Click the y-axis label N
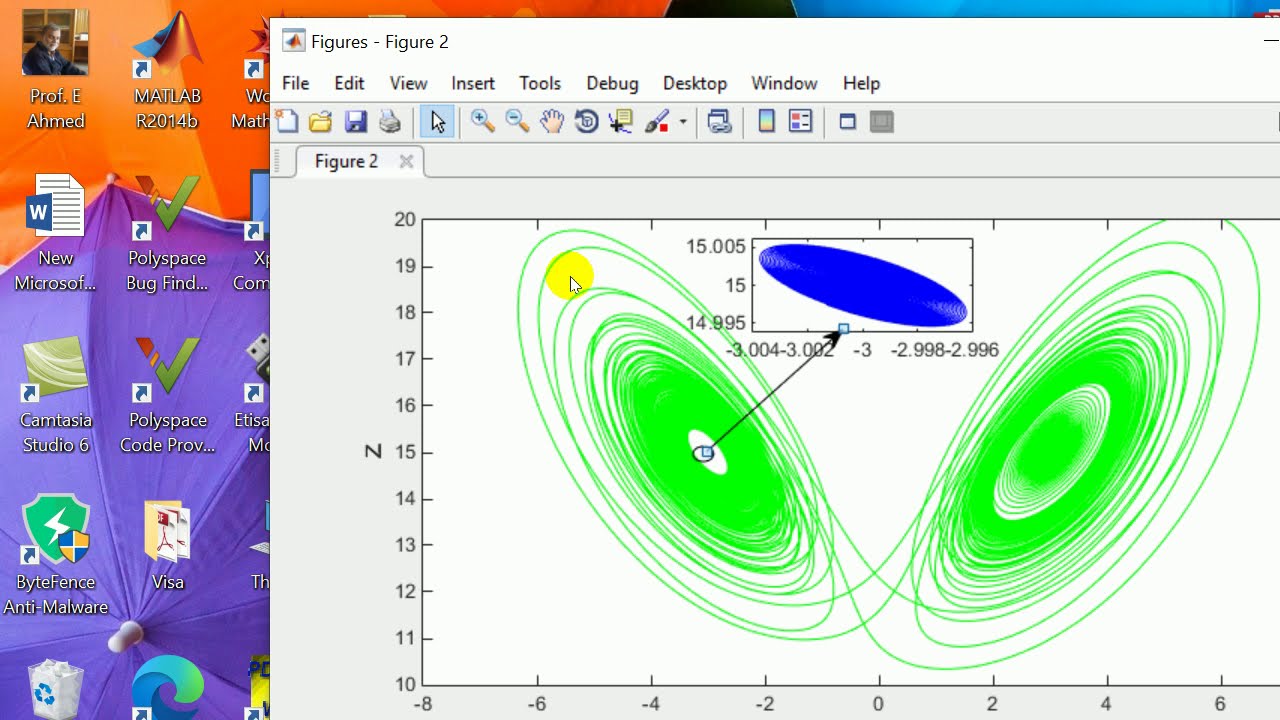1280x720 pixels. 373,452
